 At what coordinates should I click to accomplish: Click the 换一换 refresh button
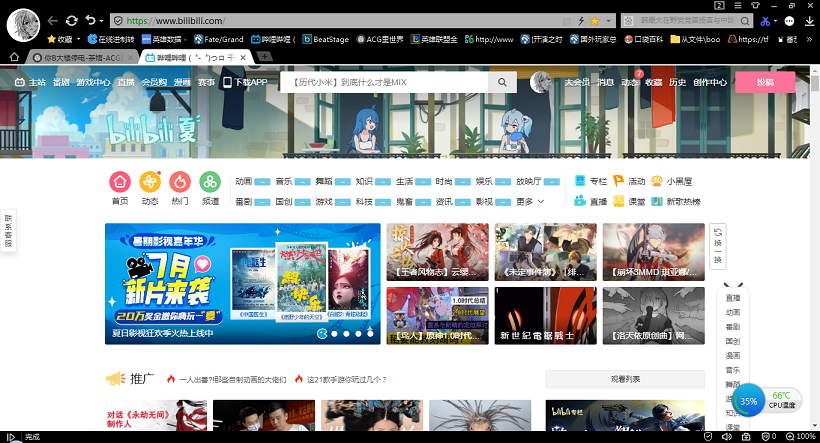[718, 246]
